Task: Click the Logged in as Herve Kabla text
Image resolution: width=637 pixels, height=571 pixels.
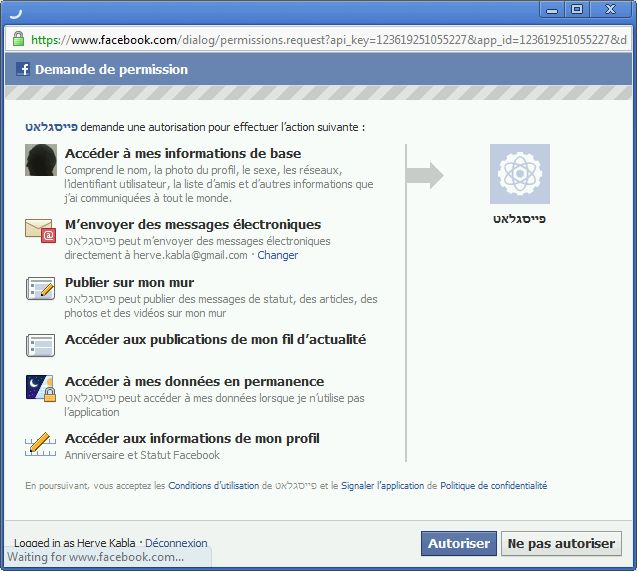Action: point(74,543)
